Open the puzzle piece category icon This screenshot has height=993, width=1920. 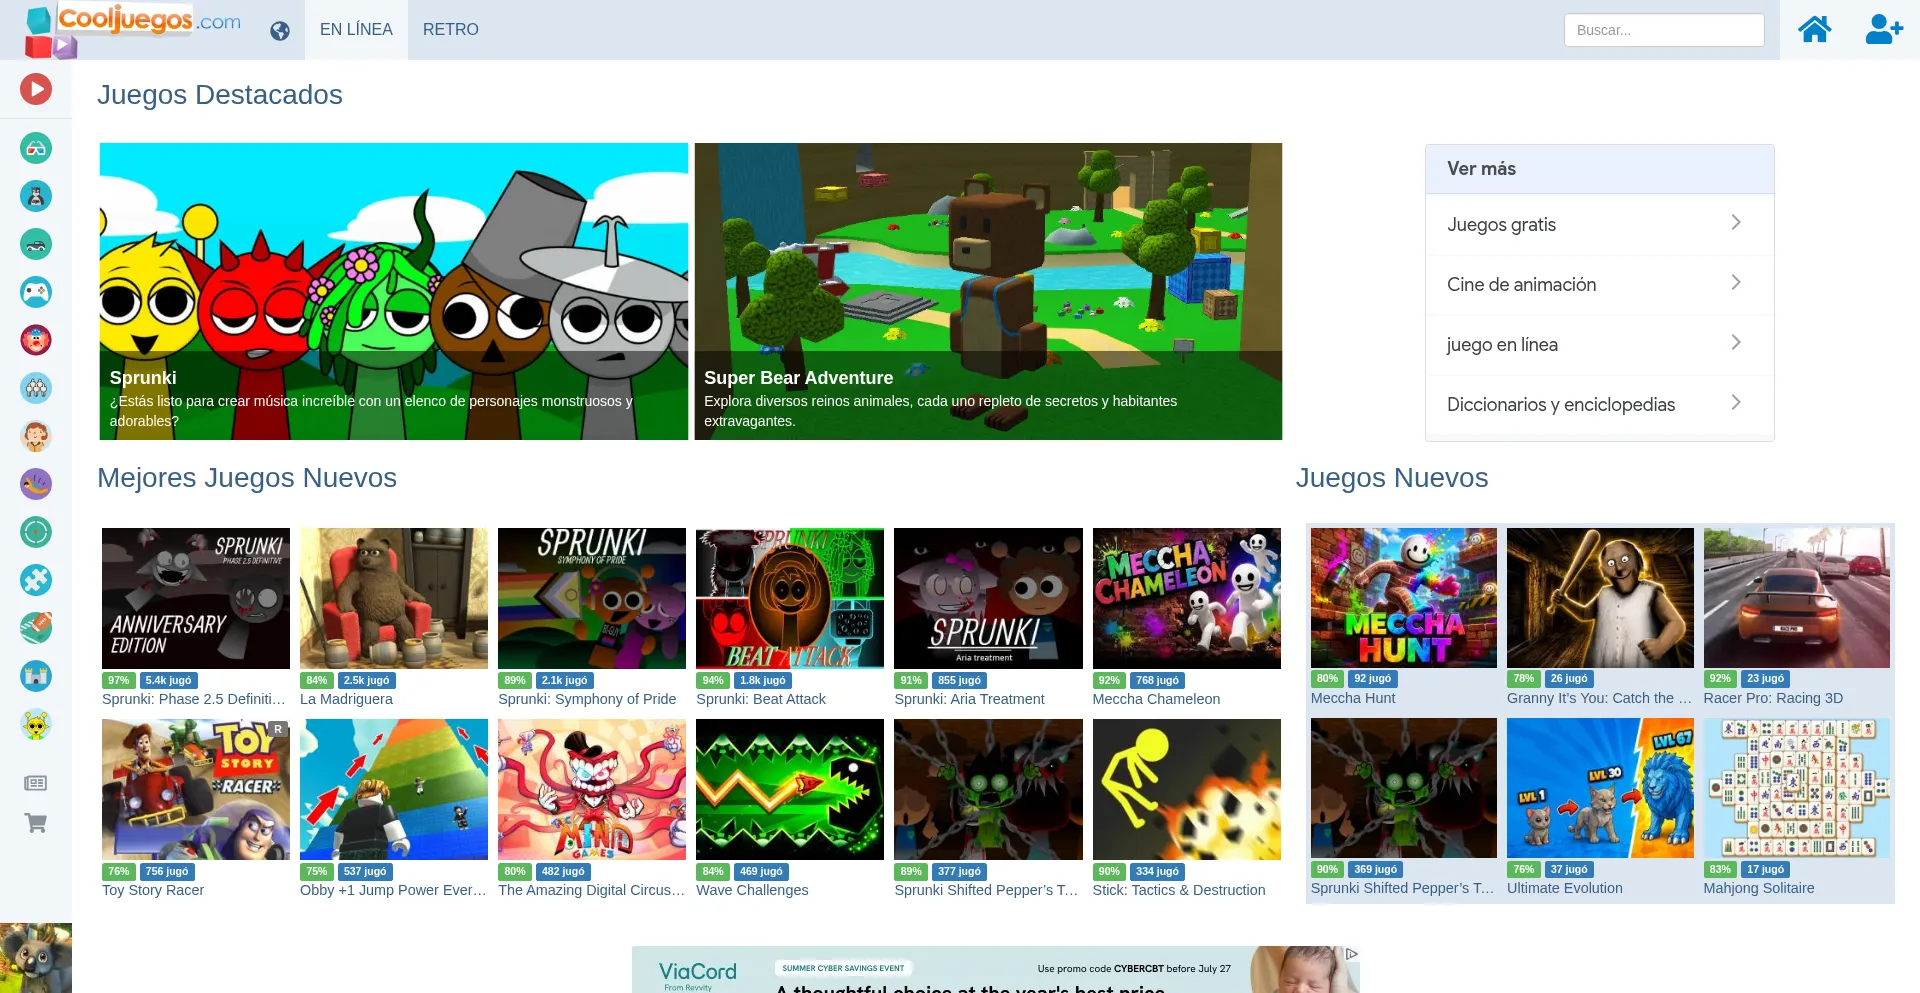coord(36,580)
